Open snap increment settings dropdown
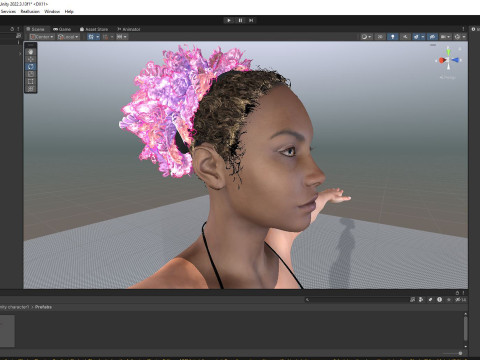This screenshot has width=480, height=360. (x=122, y=37)
